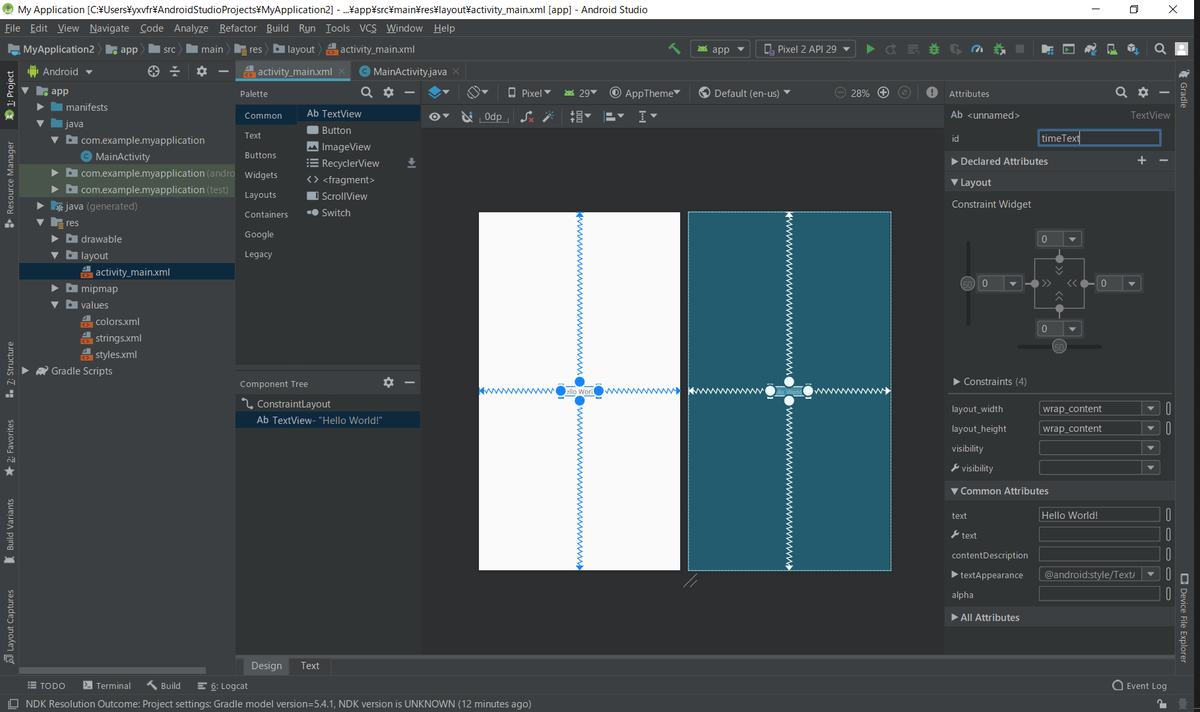Adjust the vertical bias slider handle
The image size is (1200, 712).
pos(967,283)
